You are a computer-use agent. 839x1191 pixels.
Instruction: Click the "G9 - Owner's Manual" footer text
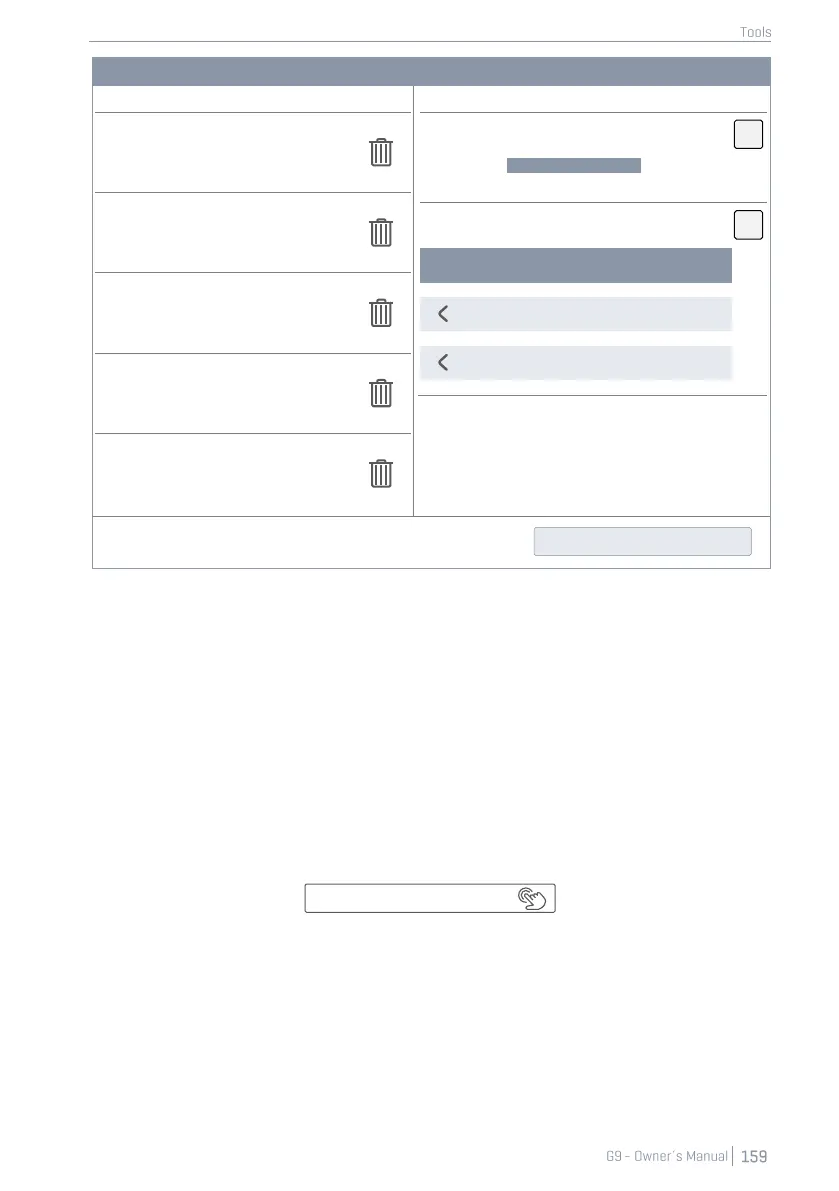(x=667, y=1156)
